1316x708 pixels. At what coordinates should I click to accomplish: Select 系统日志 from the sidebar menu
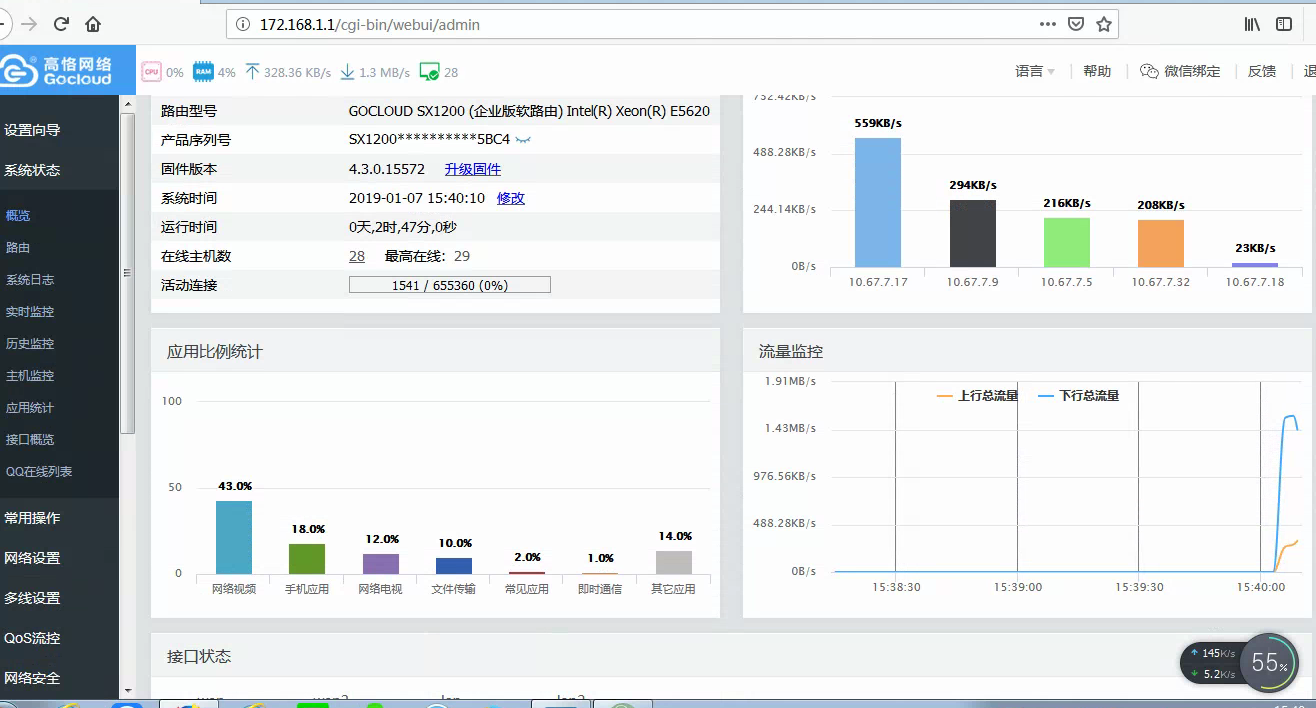click(30, 280)
